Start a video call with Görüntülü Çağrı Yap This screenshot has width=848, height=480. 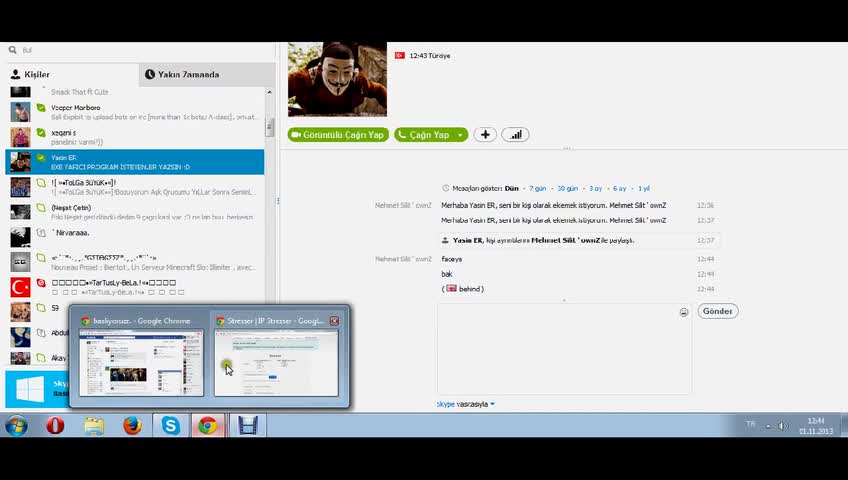point(338,135)
